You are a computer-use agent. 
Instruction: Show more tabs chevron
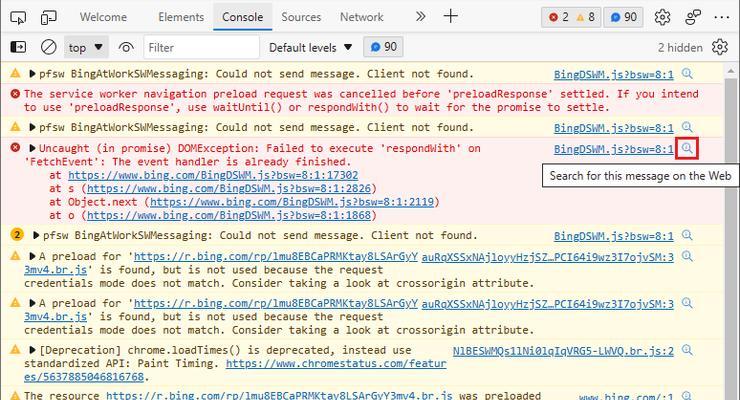click(420, 17)
